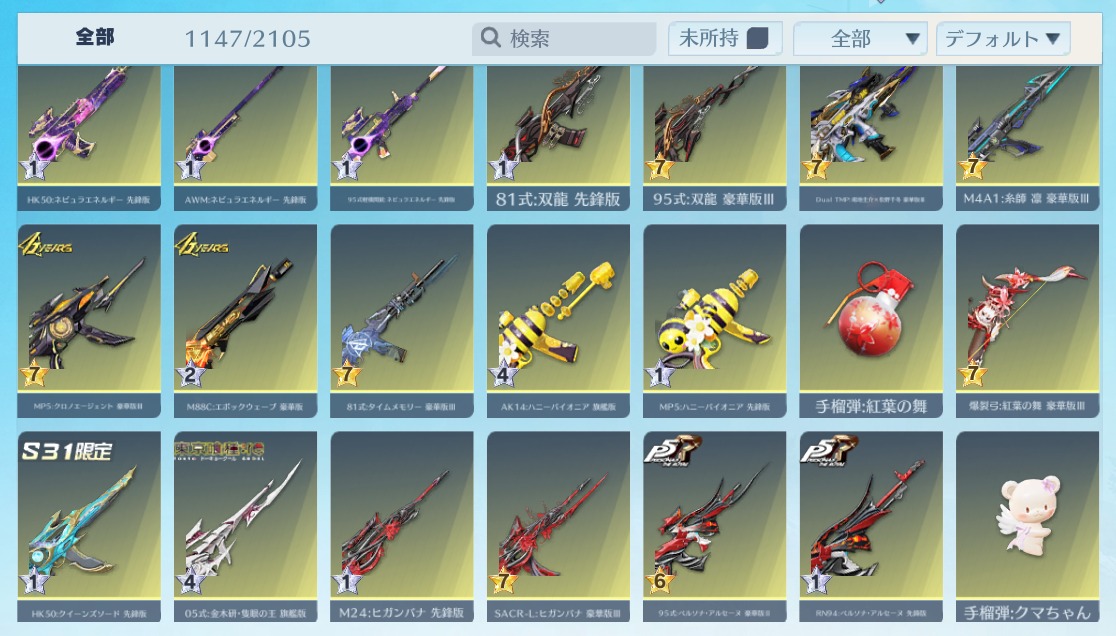Screen dimensions: 1116x636
Task: Toggle the 未所持 checkbox filter
Action: [757, 38]
